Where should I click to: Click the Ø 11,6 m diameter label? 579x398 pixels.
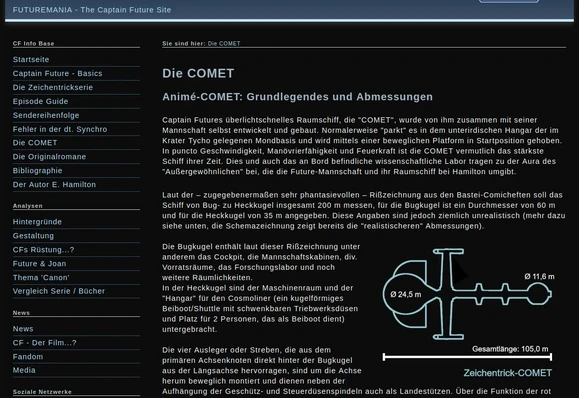coord(539,277)
